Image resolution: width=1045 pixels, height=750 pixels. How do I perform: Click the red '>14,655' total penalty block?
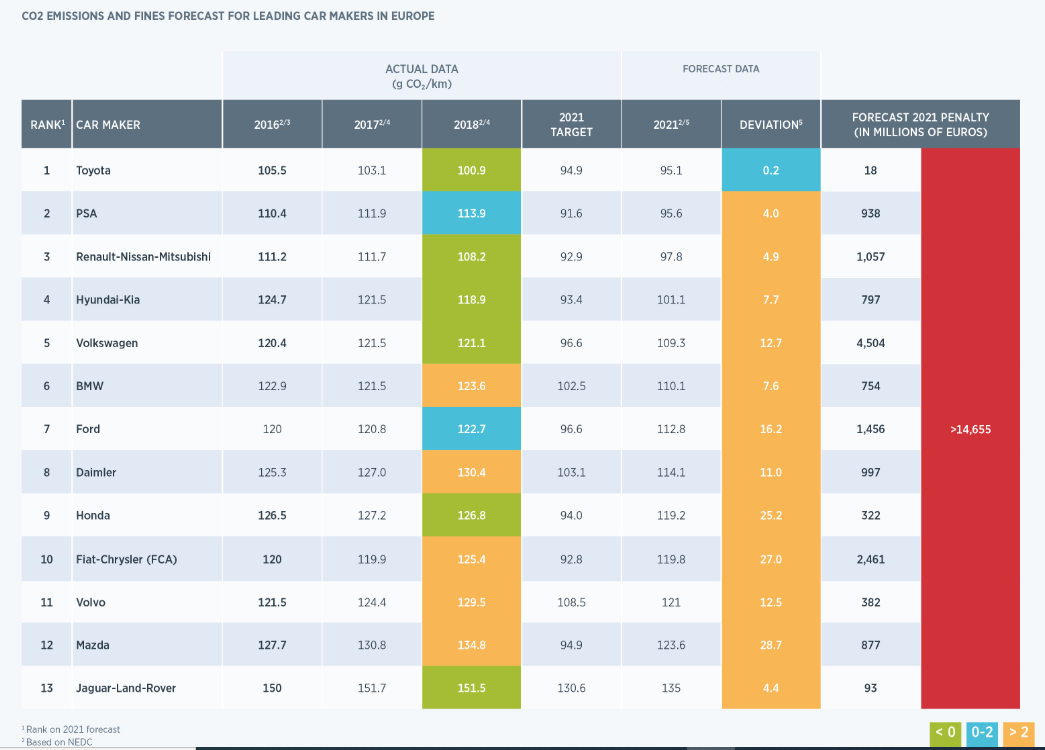click(x=970, y=429)
